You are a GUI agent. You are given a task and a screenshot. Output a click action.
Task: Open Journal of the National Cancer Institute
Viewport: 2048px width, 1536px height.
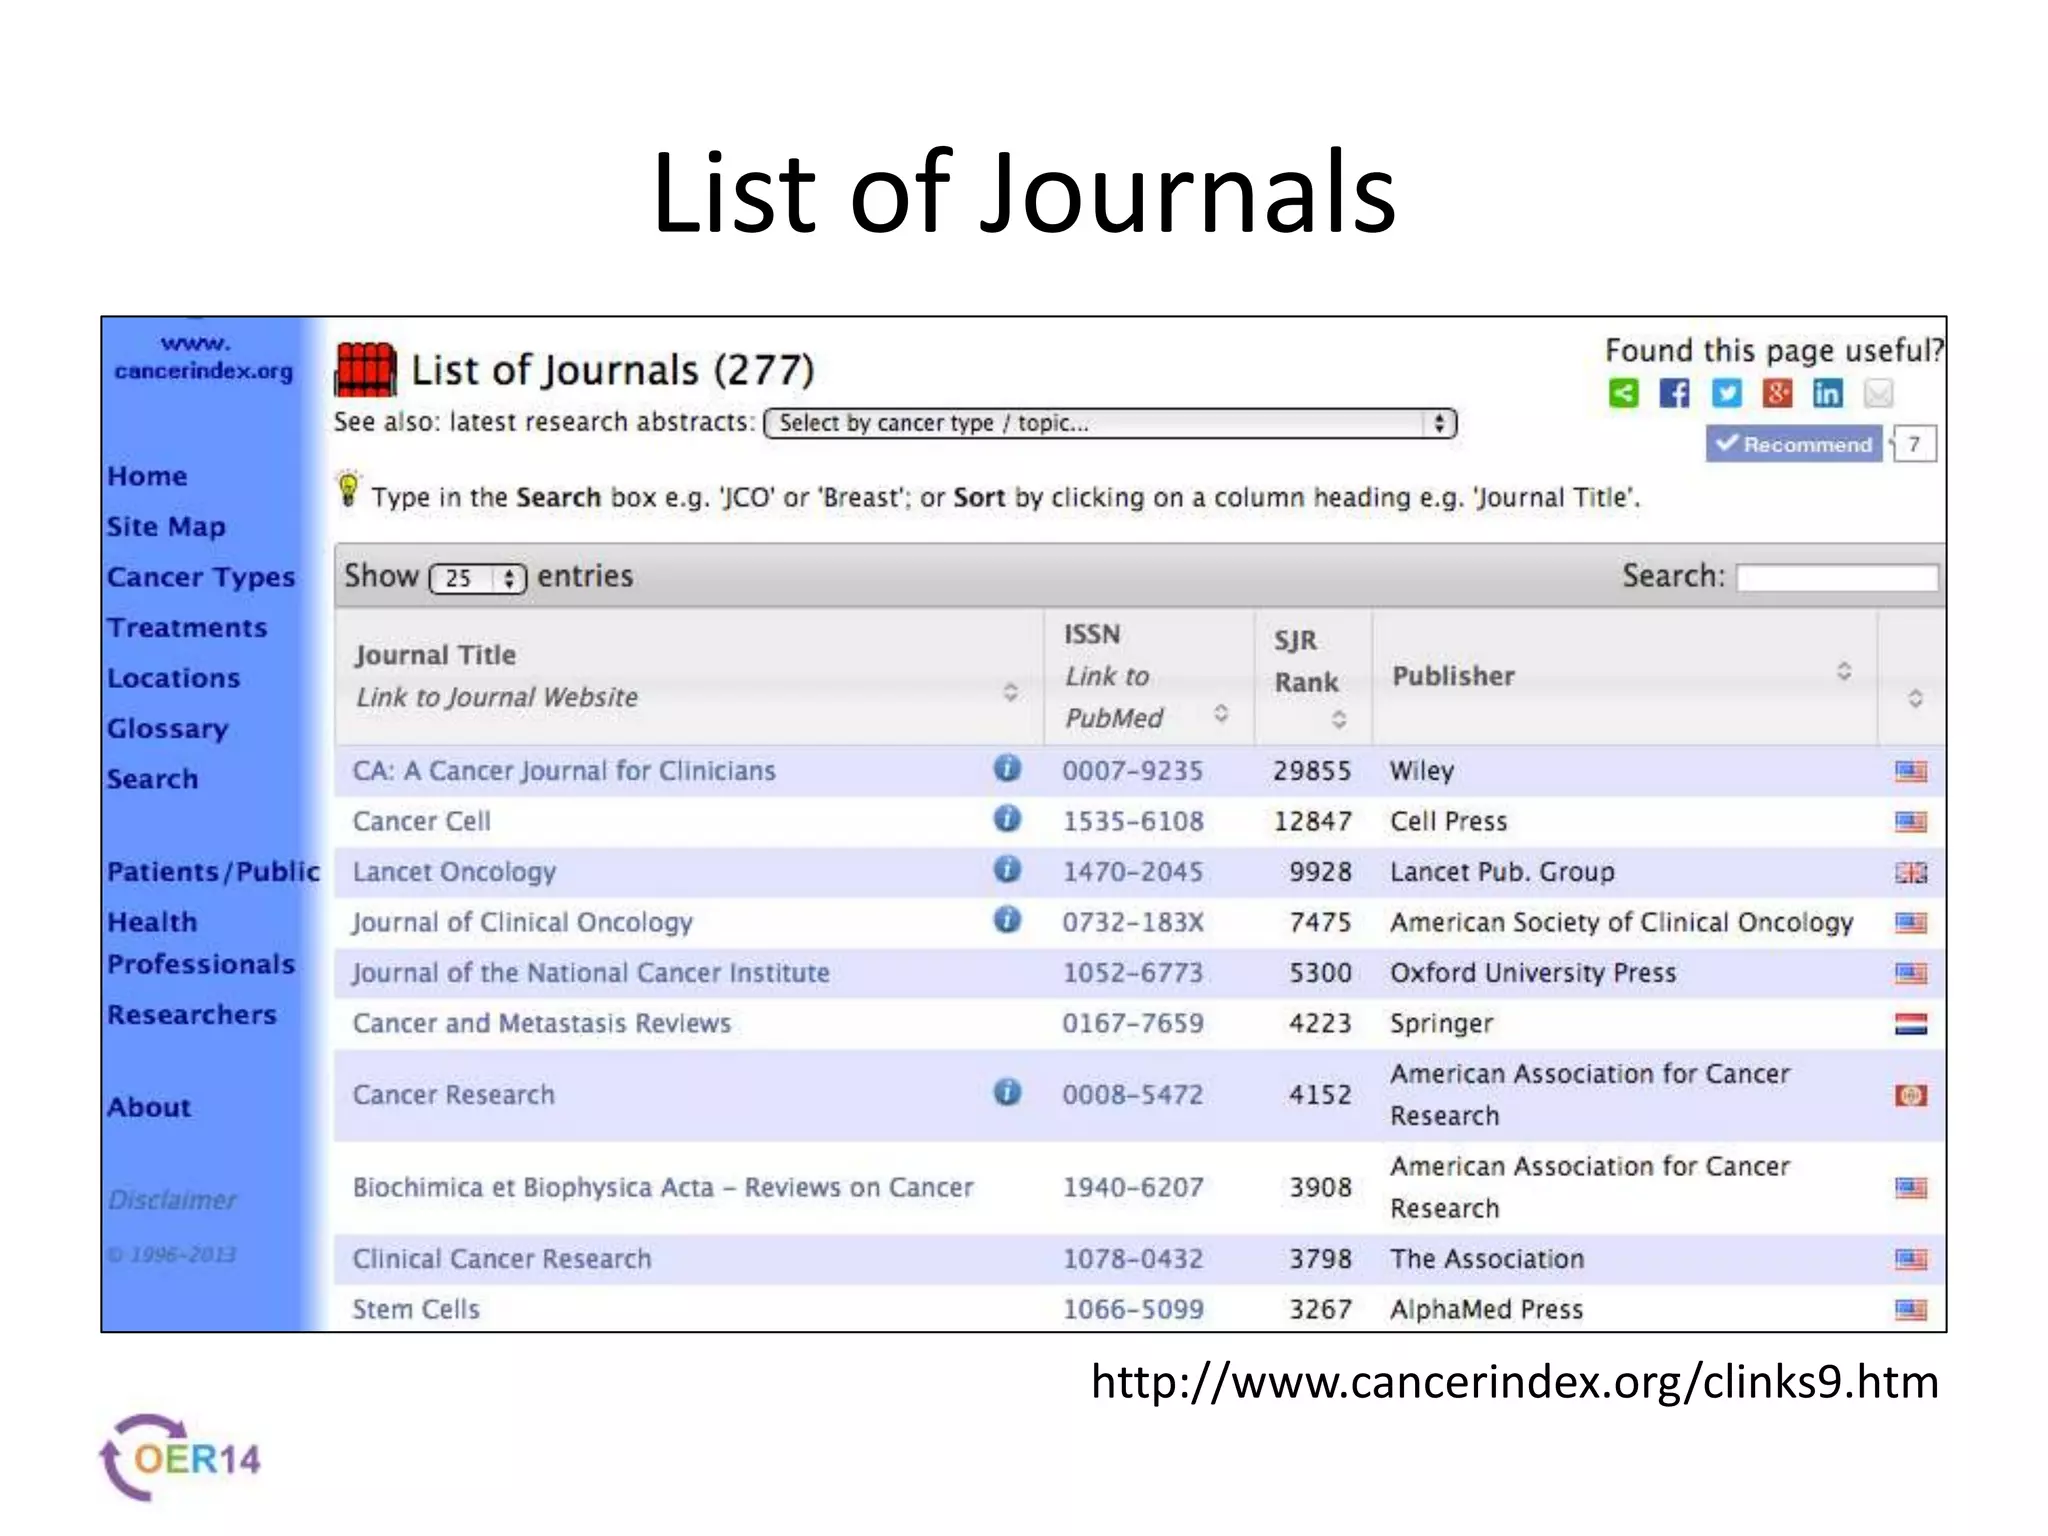pos(591,973)
